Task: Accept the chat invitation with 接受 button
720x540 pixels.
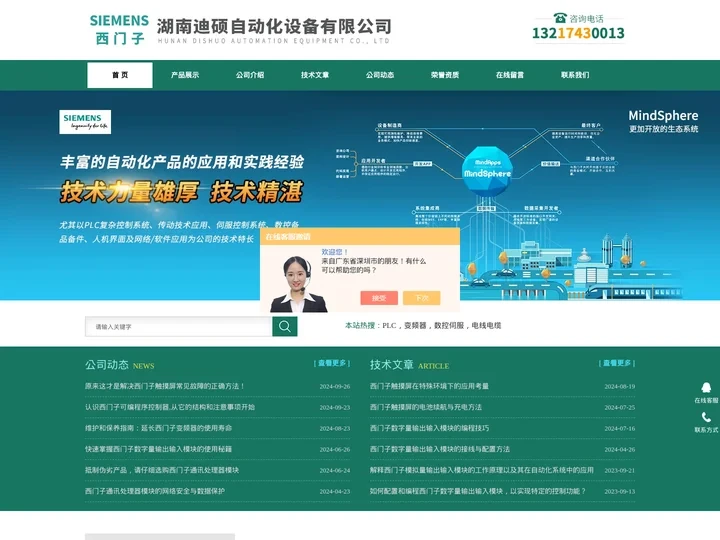Action: point(379,298)
